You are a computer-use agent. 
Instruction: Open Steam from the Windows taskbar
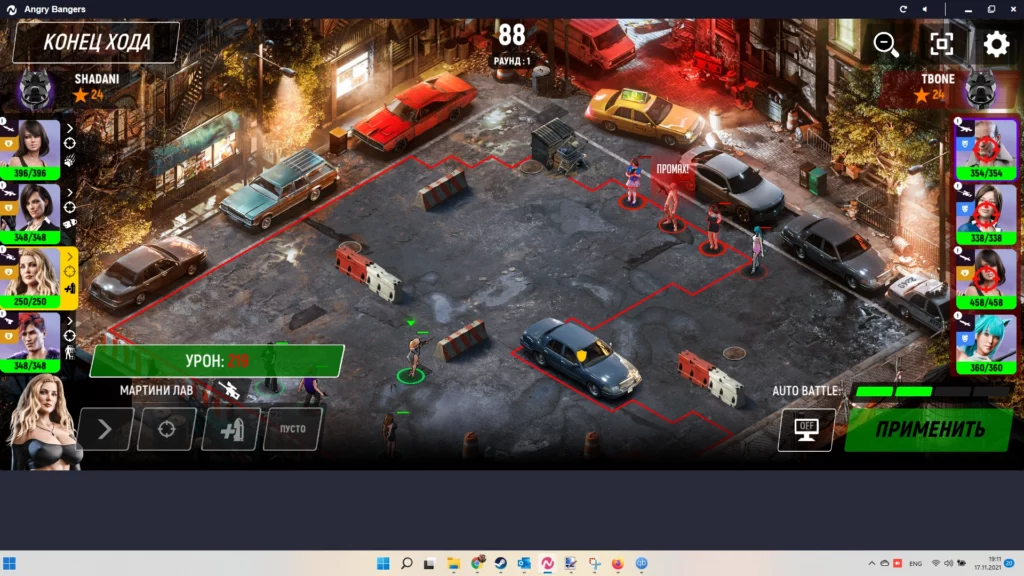coord(500,563)
